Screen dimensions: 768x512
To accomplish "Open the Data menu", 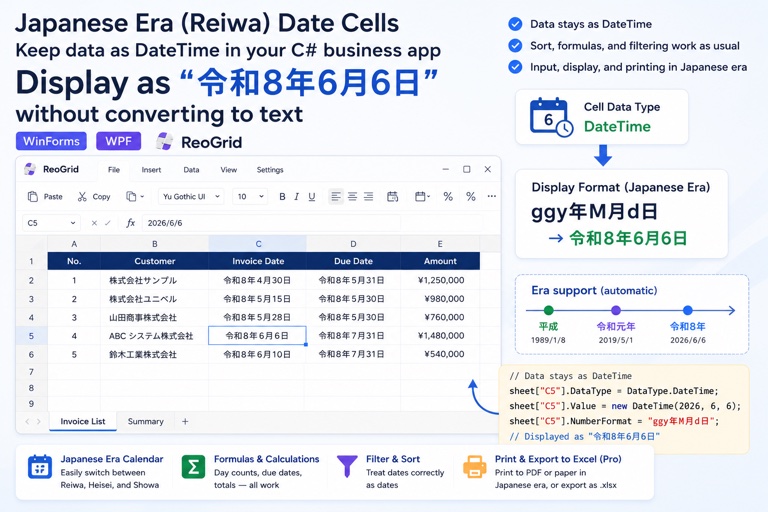I will click(191, 170).
